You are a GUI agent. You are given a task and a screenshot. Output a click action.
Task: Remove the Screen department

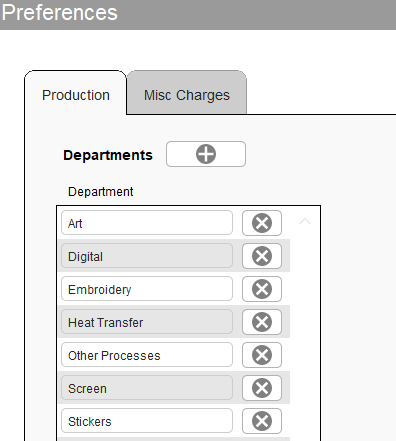pos(262,388)
